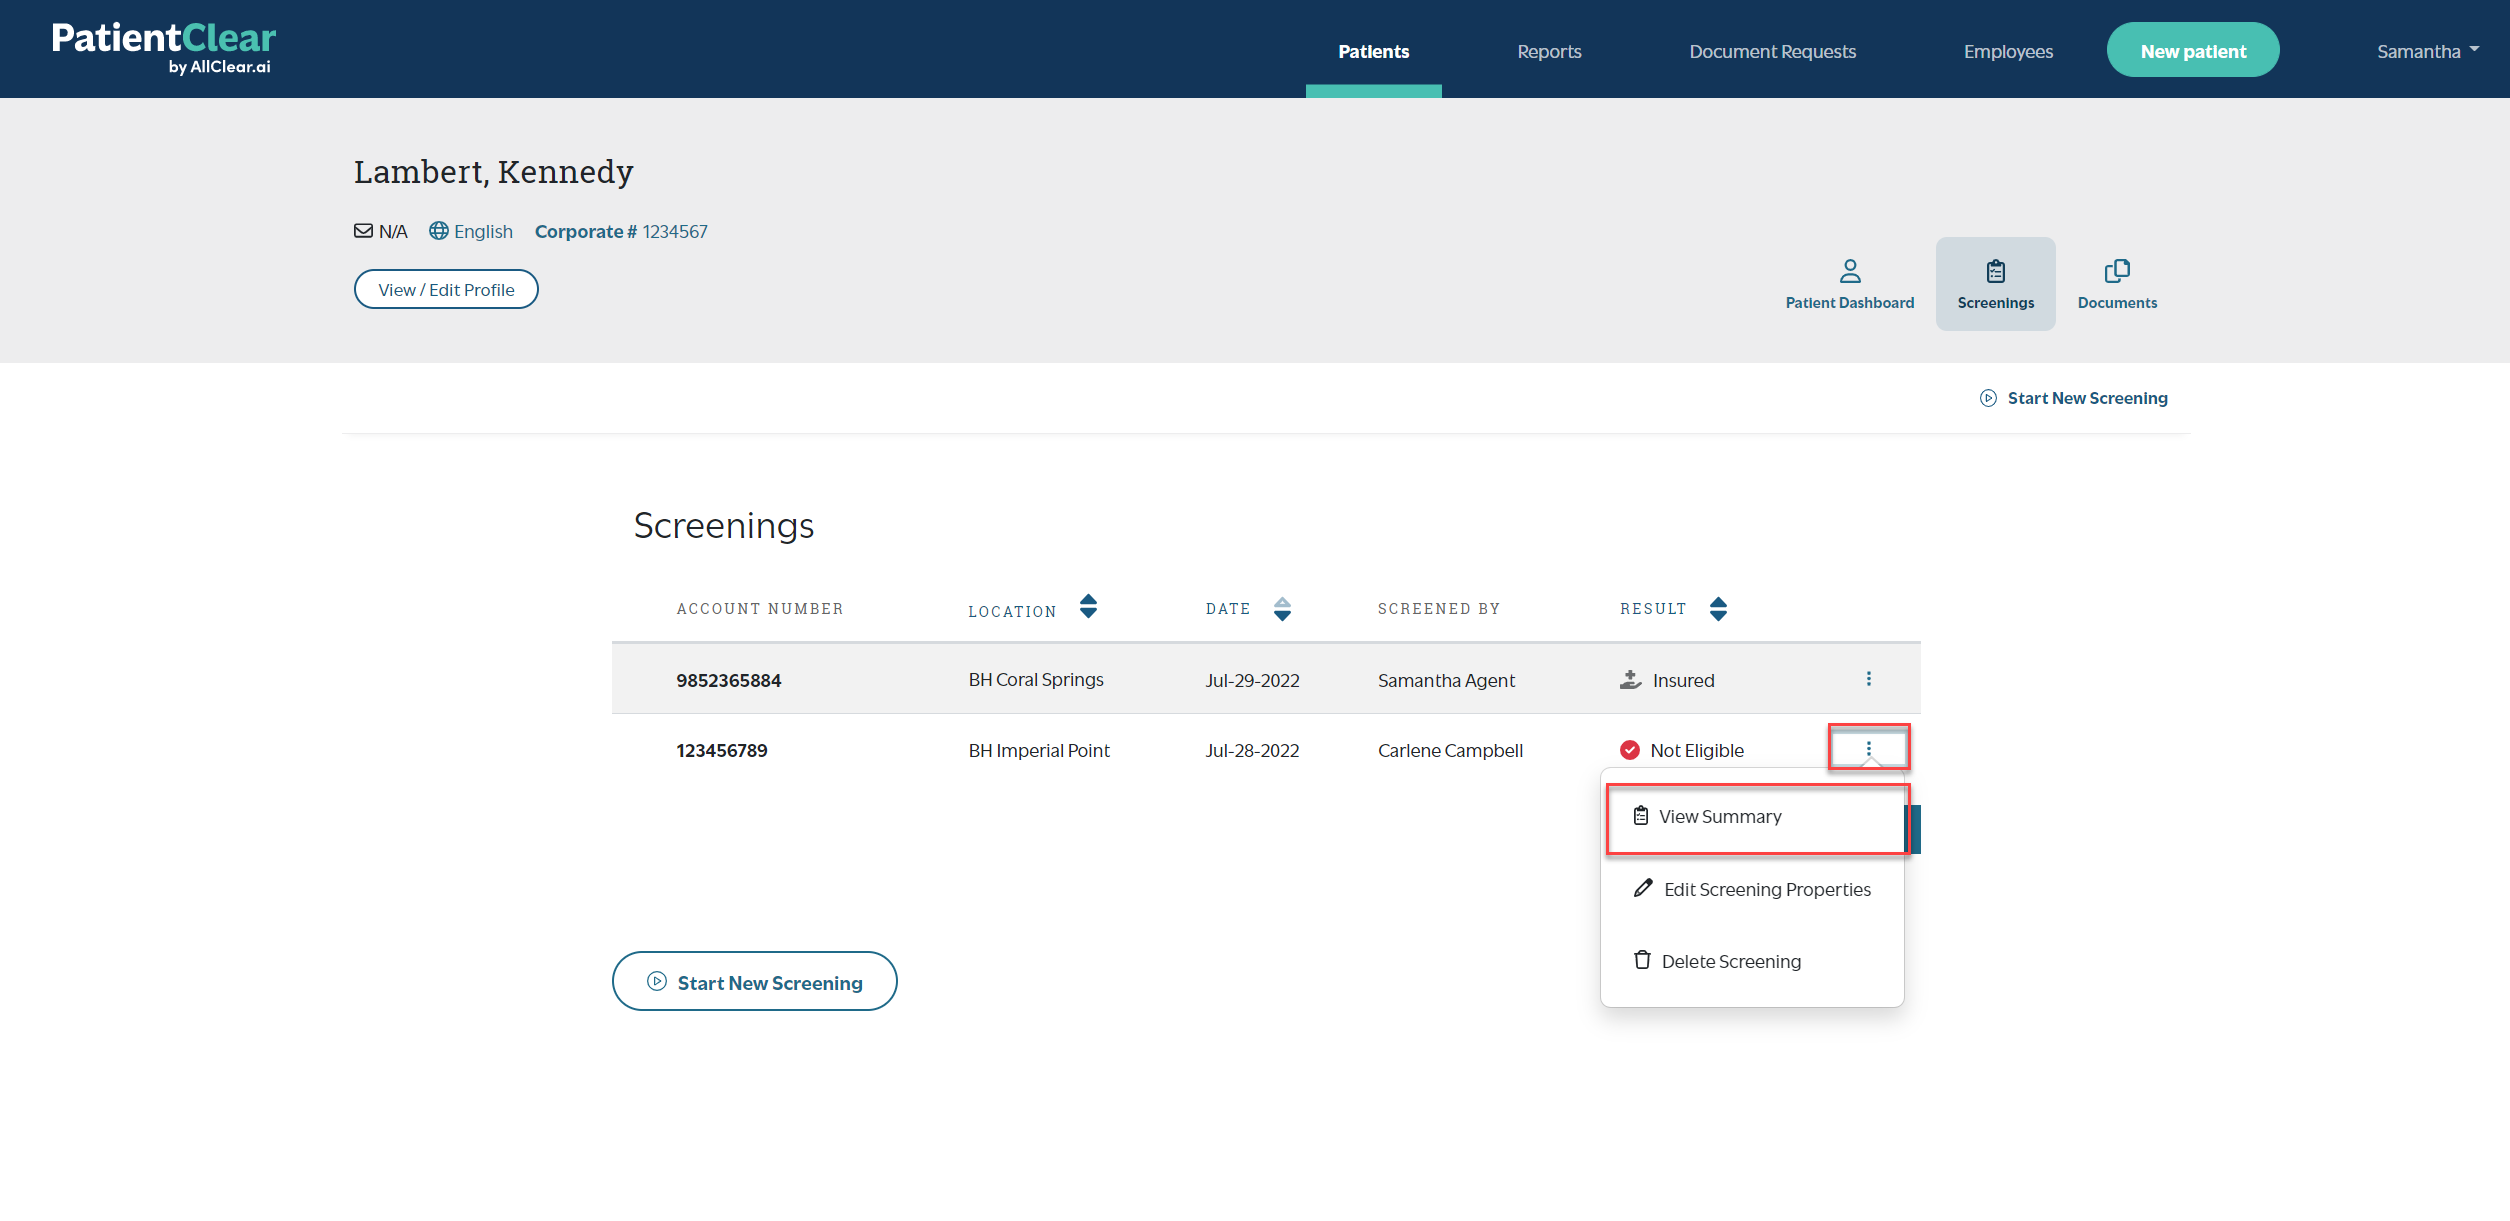This screenshot has height=1221, width=2510.
Task: Click the globe English language icon
Action: [439, 231]
